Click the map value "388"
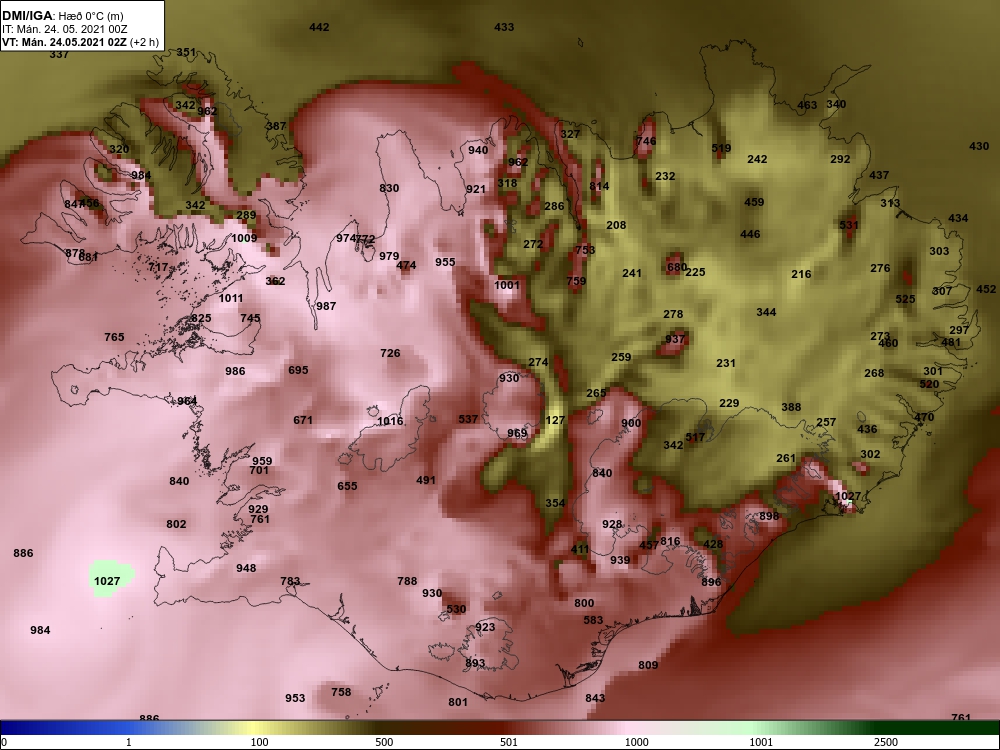 tap(791, 407)
